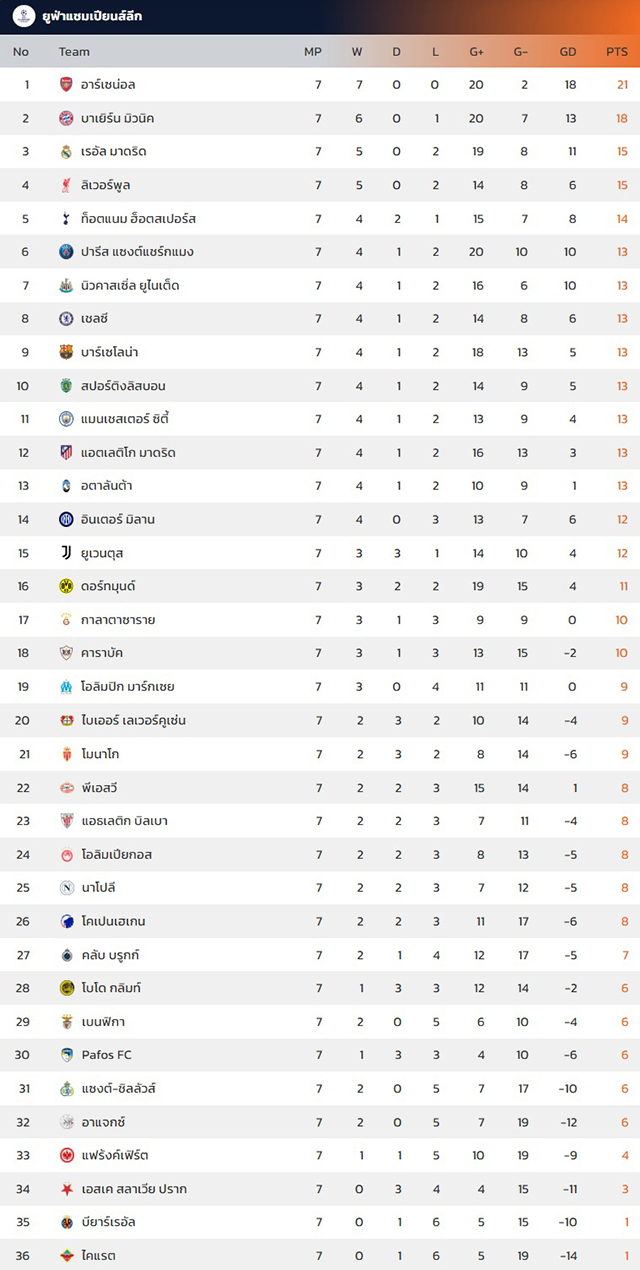Screen dimensions: 640x1270
Task: Click the Juventus club crest
Action: coord(66,553)
